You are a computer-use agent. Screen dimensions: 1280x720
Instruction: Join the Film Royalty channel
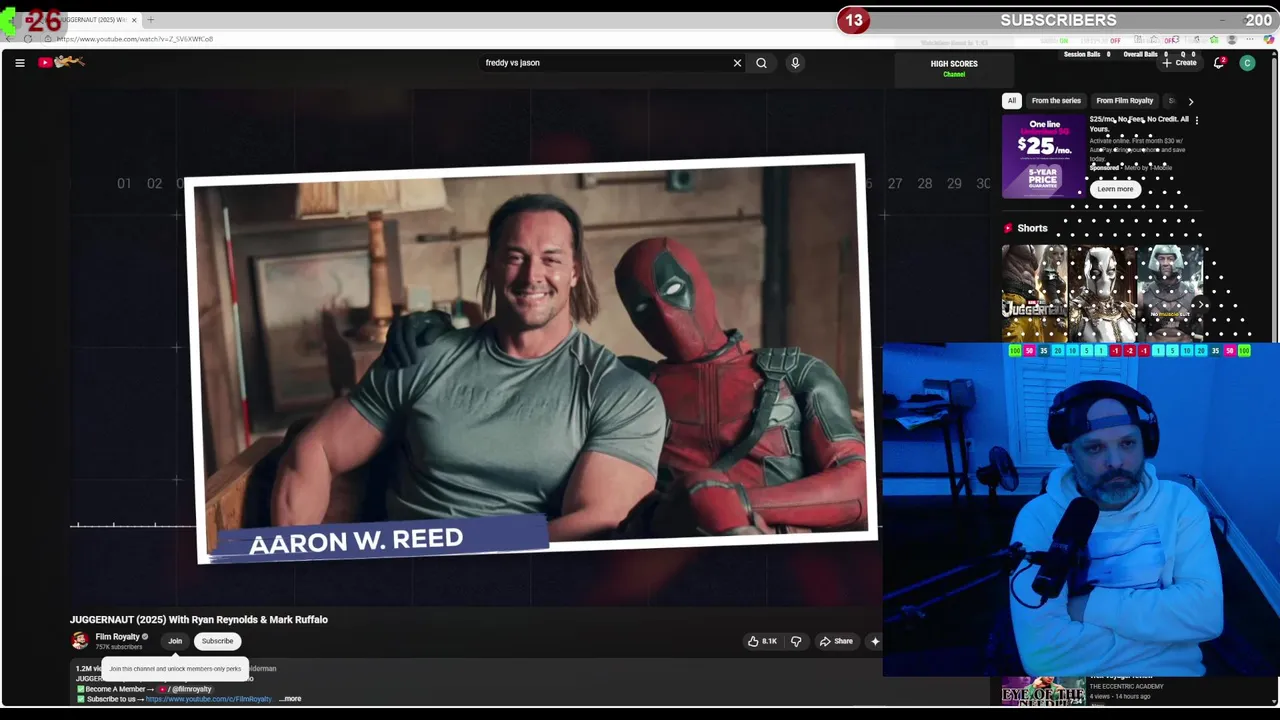pyautogui.click(x=175, y=641)
